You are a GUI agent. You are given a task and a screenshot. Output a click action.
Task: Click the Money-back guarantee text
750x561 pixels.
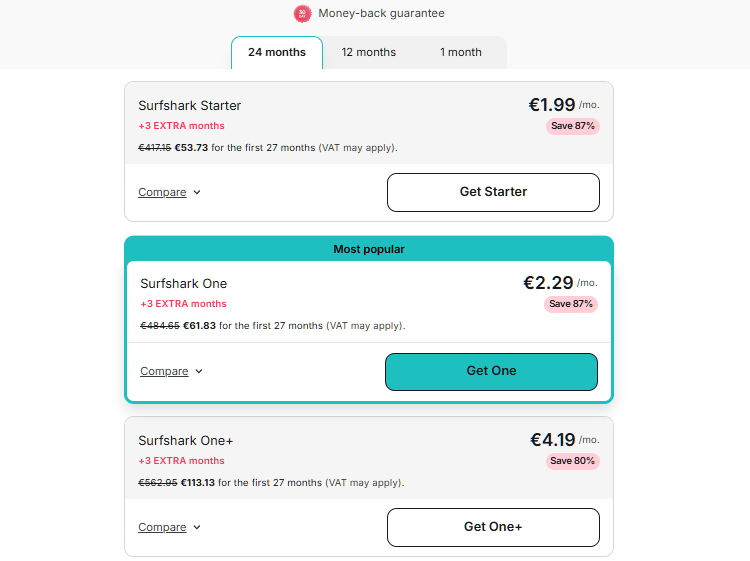[381, 14]
